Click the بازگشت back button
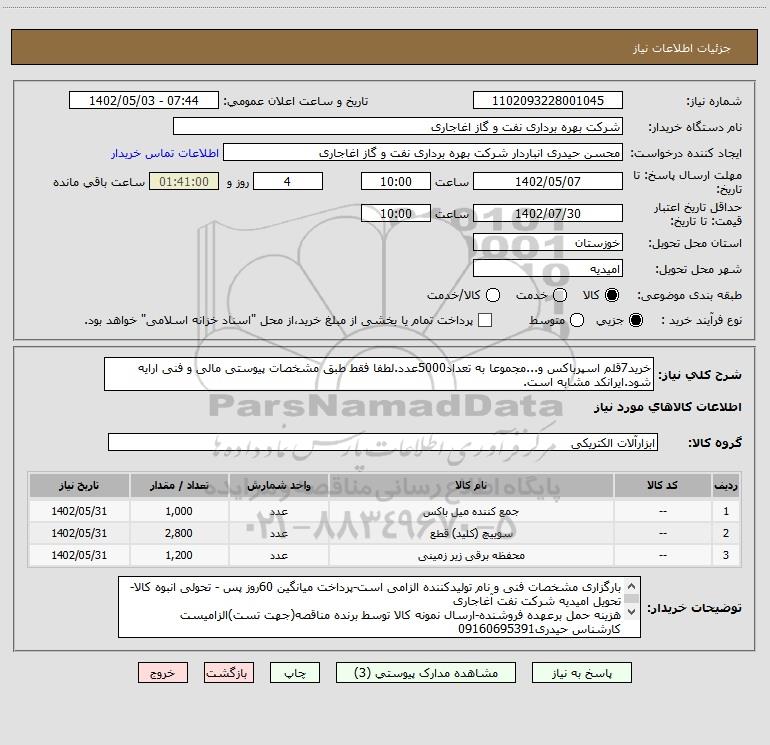 [229, 673]
